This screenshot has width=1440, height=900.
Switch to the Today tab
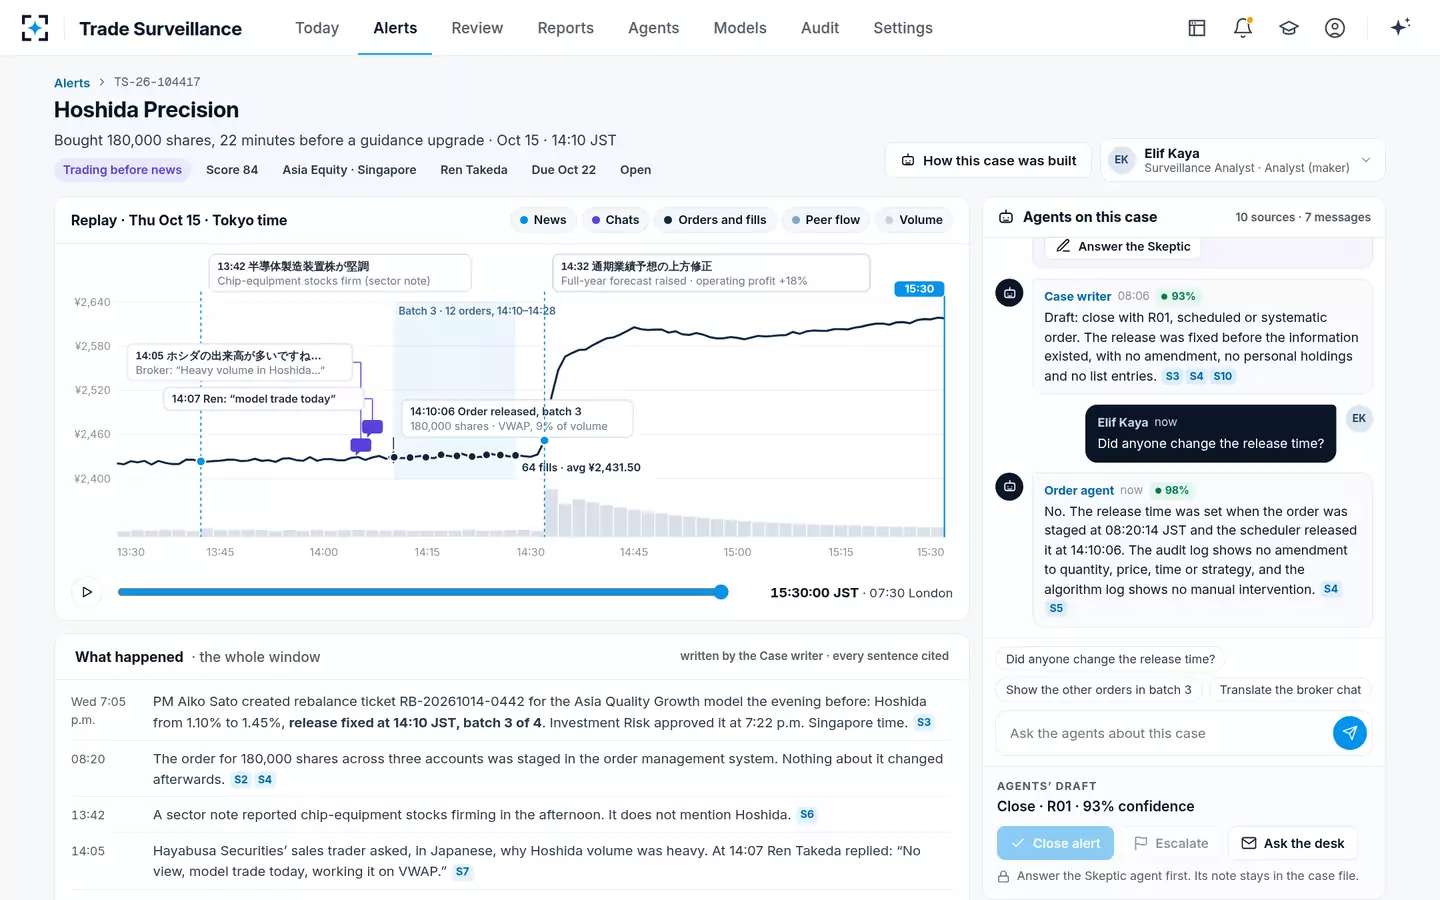pos(317,28)
